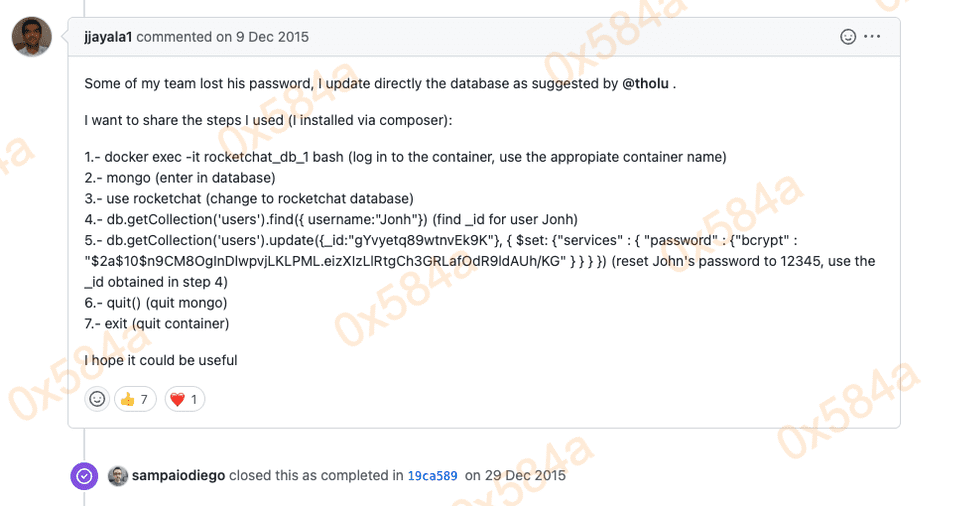Click sampaiodiego's small avatar icon
Image resolution: width=968 pixels, height=506 pixels.
click(x=118, y=476)
